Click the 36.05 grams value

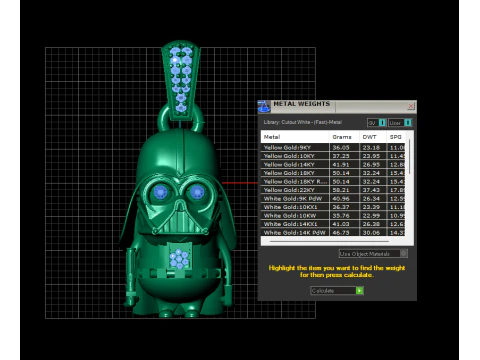point(341,147)
